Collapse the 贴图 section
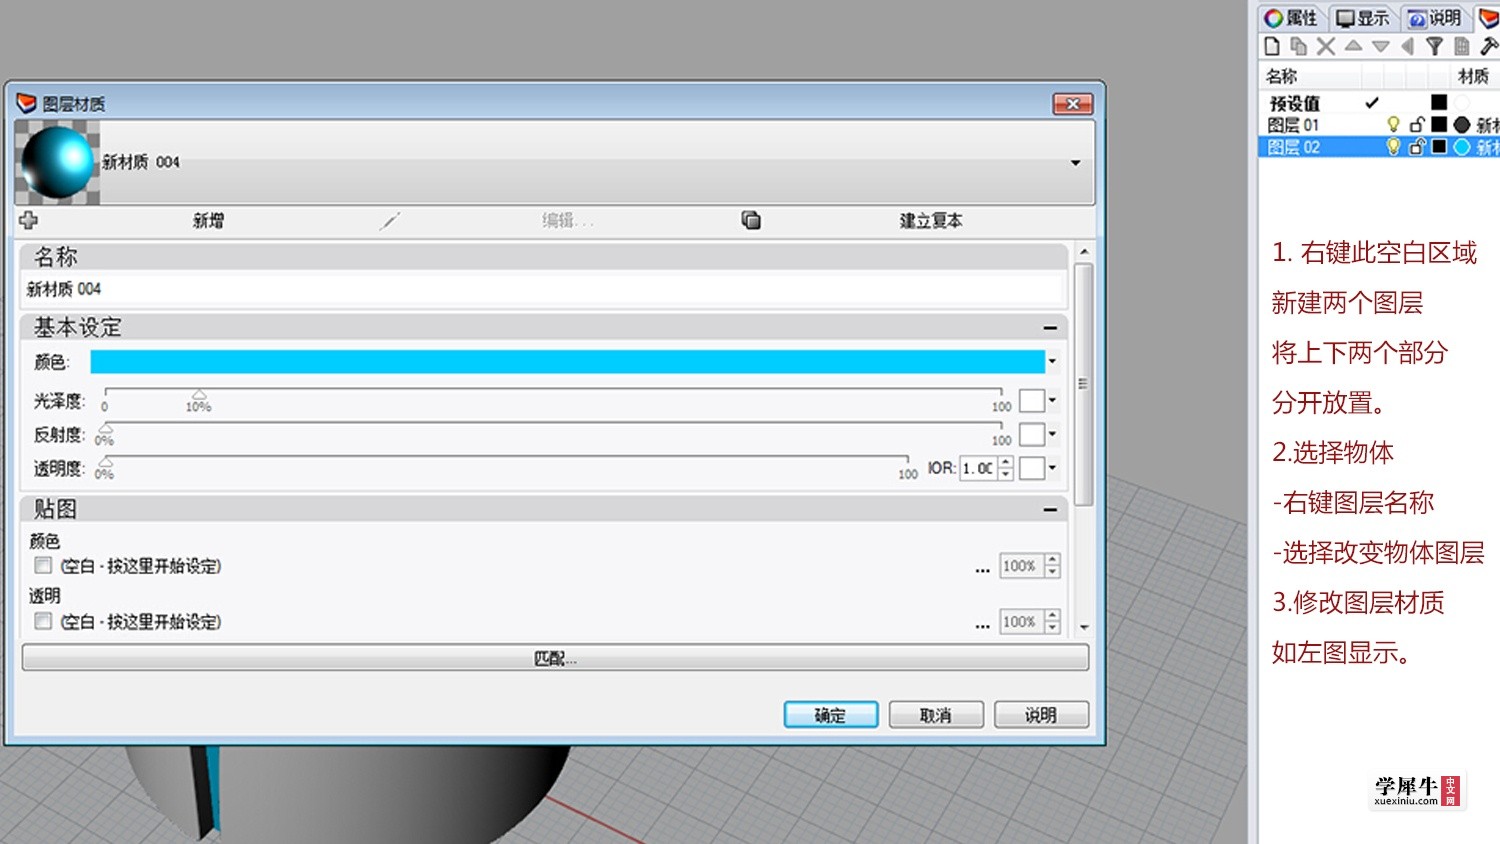1500x844 pixels. (1050, 510)
